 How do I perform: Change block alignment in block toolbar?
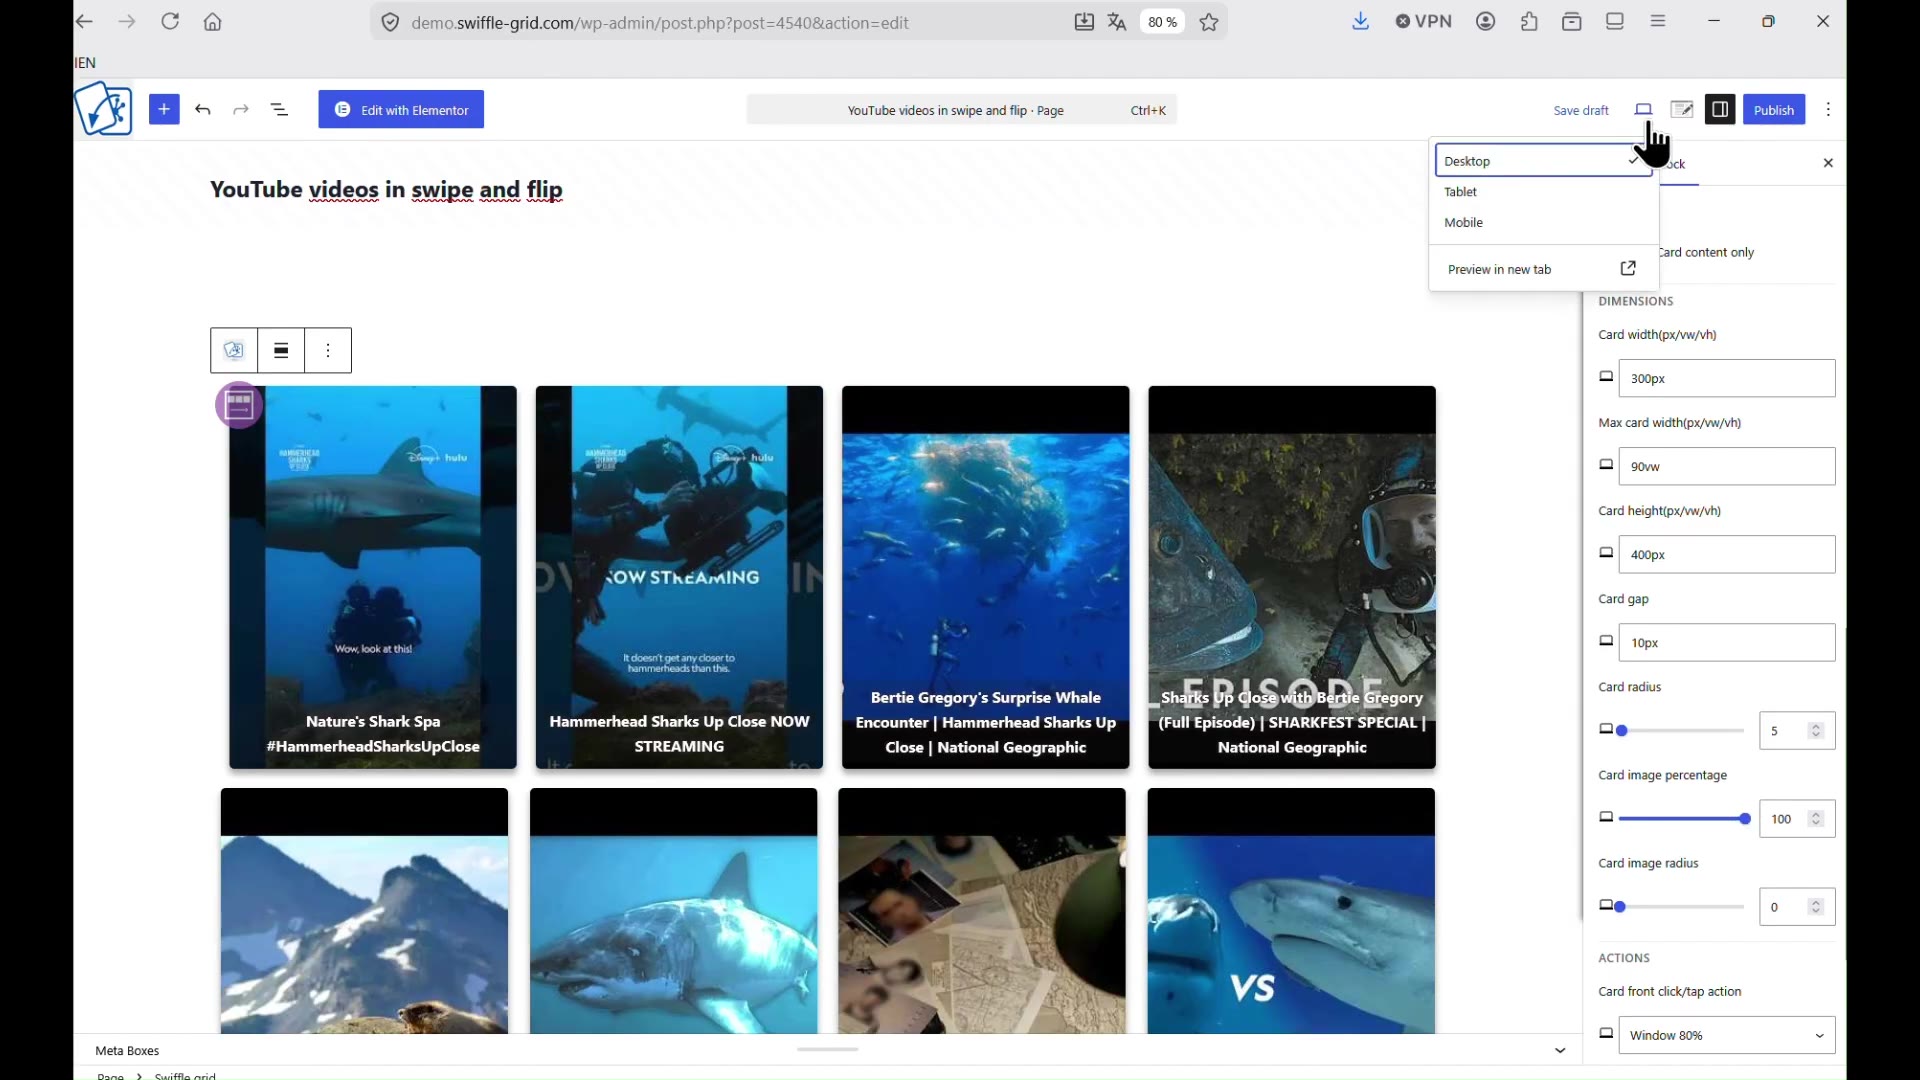click(282, 351)
